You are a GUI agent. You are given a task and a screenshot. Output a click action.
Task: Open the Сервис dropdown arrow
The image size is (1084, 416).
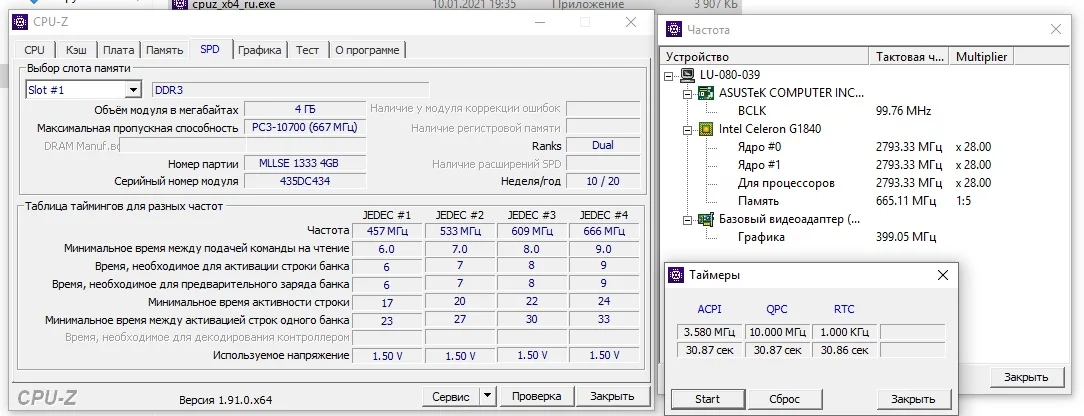click(x=487, y=396)
